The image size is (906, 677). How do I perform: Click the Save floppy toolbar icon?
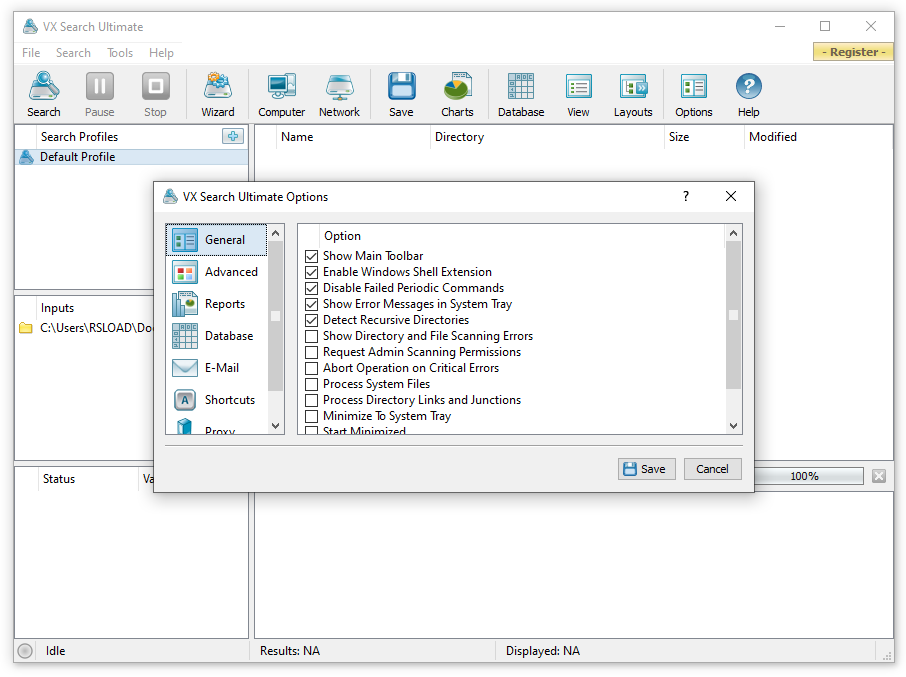tap(401, 94)
